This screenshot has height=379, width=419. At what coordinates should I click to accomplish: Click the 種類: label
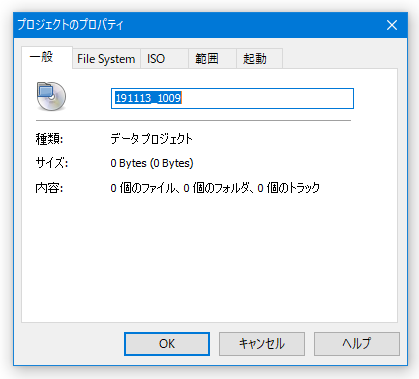49,139
